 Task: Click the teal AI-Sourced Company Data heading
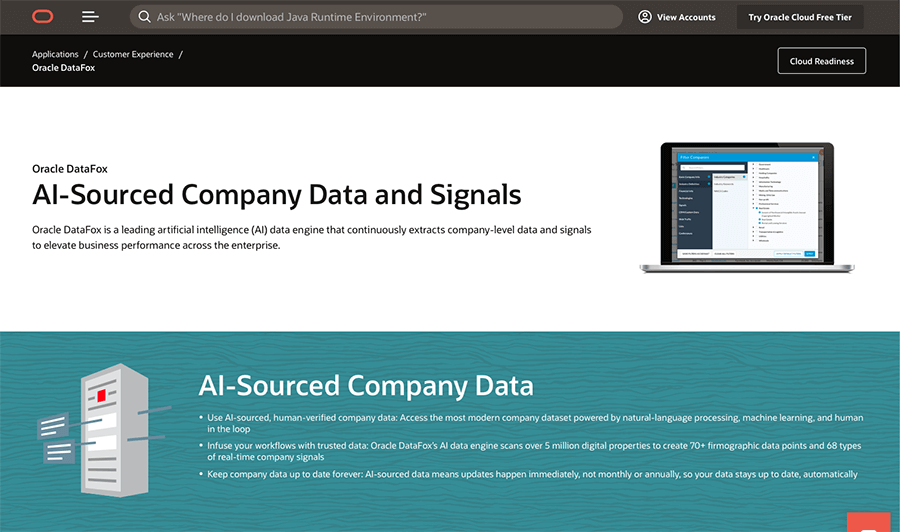tap(366, 385)
